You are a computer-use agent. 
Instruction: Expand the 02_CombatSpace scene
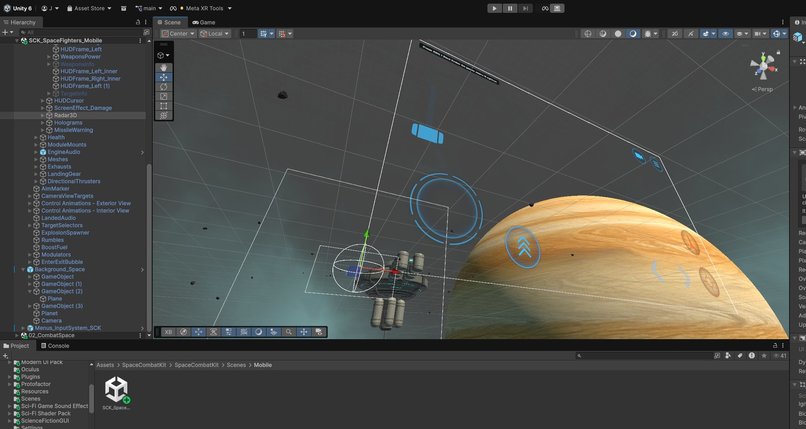point(17,335)
